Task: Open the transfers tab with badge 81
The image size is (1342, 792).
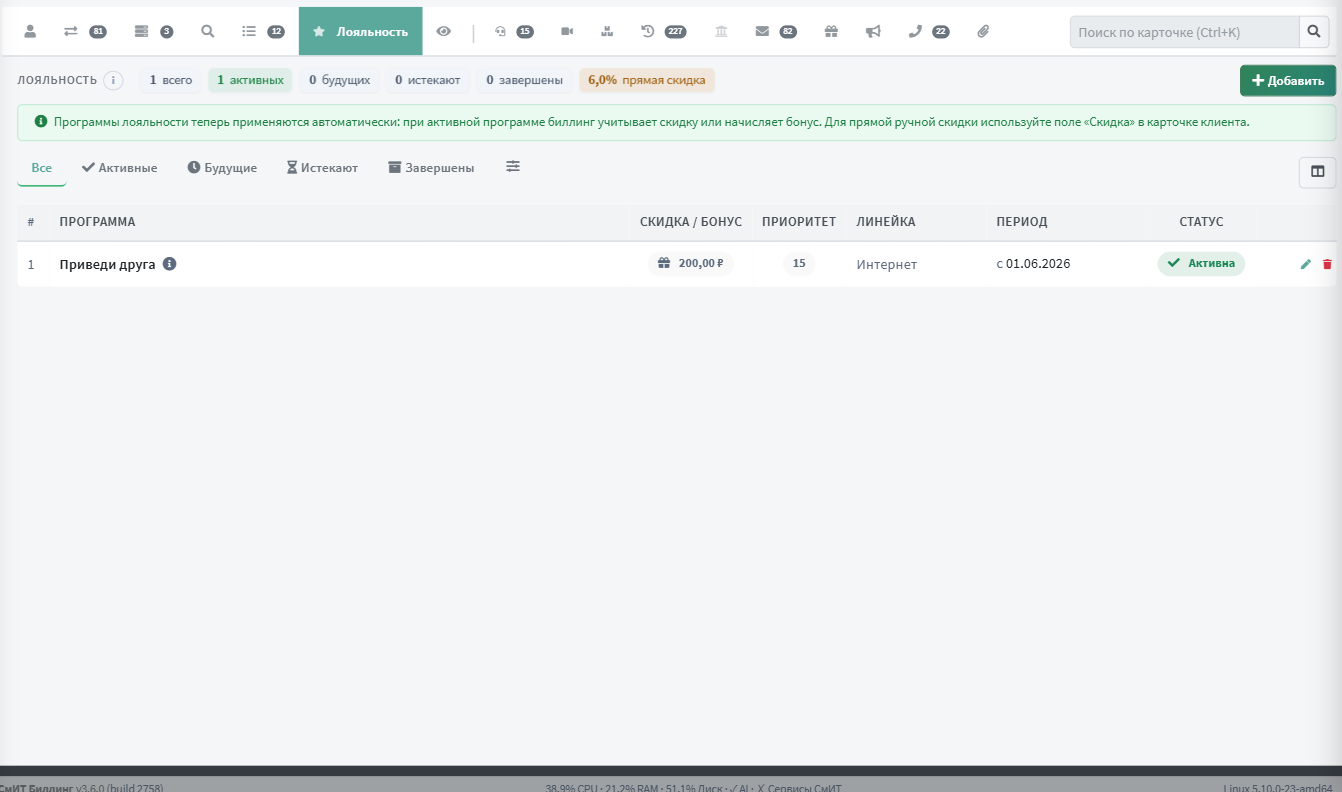Action: tap(84, 31)
